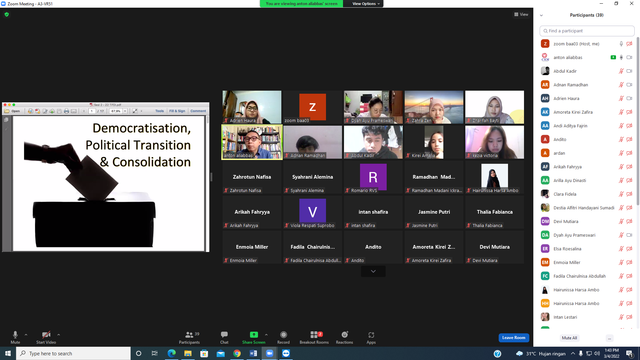Click the Romario RVS tile
Image resolution: width=640 pixels, height=360 pixels.
click(373, 177)
